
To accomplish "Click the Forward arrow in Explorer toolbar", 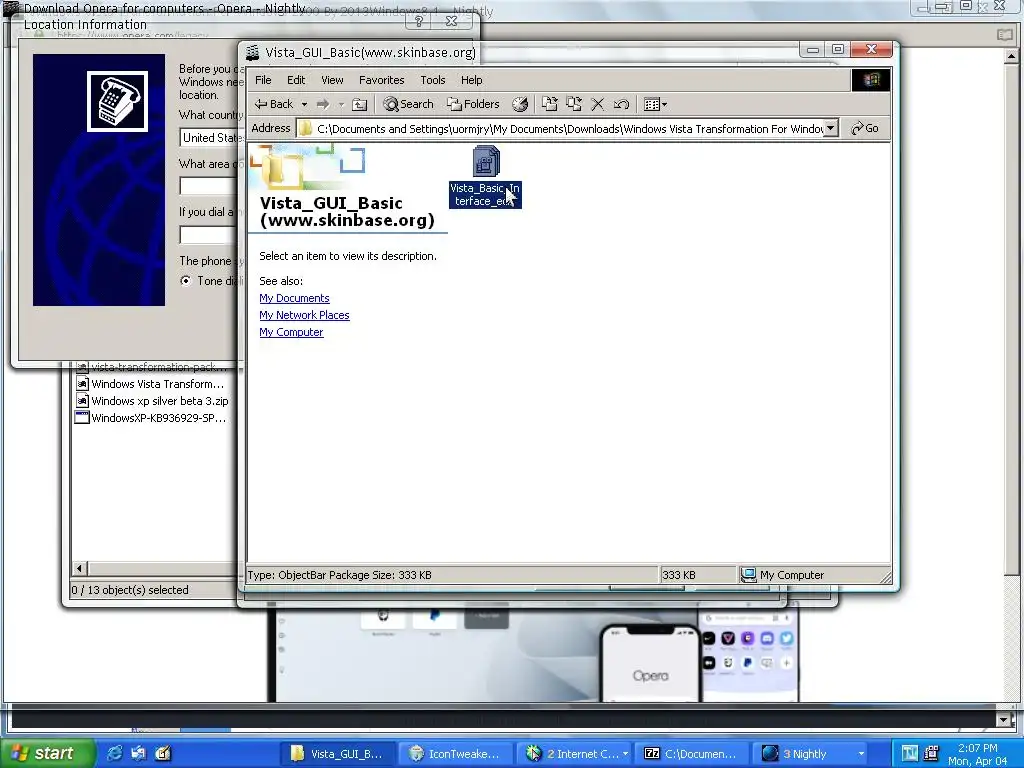I will 323,104.
